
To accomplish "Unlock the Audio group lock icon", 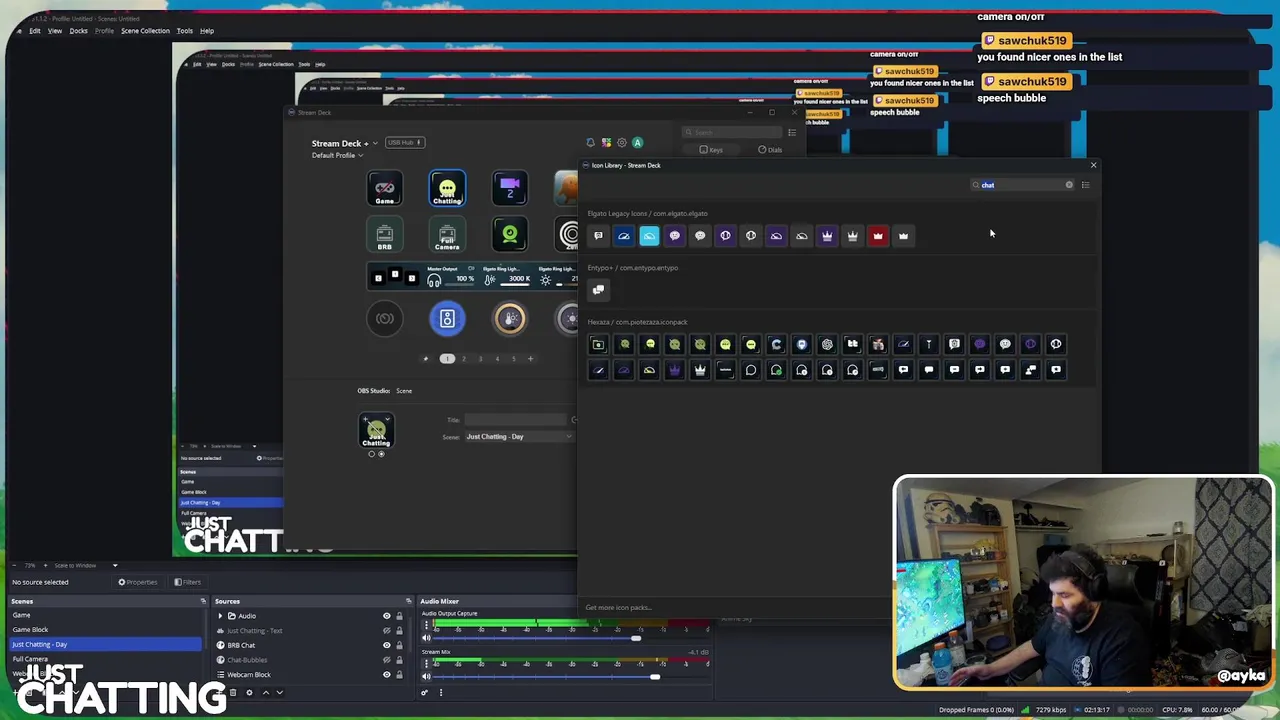I will pyautogui.click(x=399, y=616).
